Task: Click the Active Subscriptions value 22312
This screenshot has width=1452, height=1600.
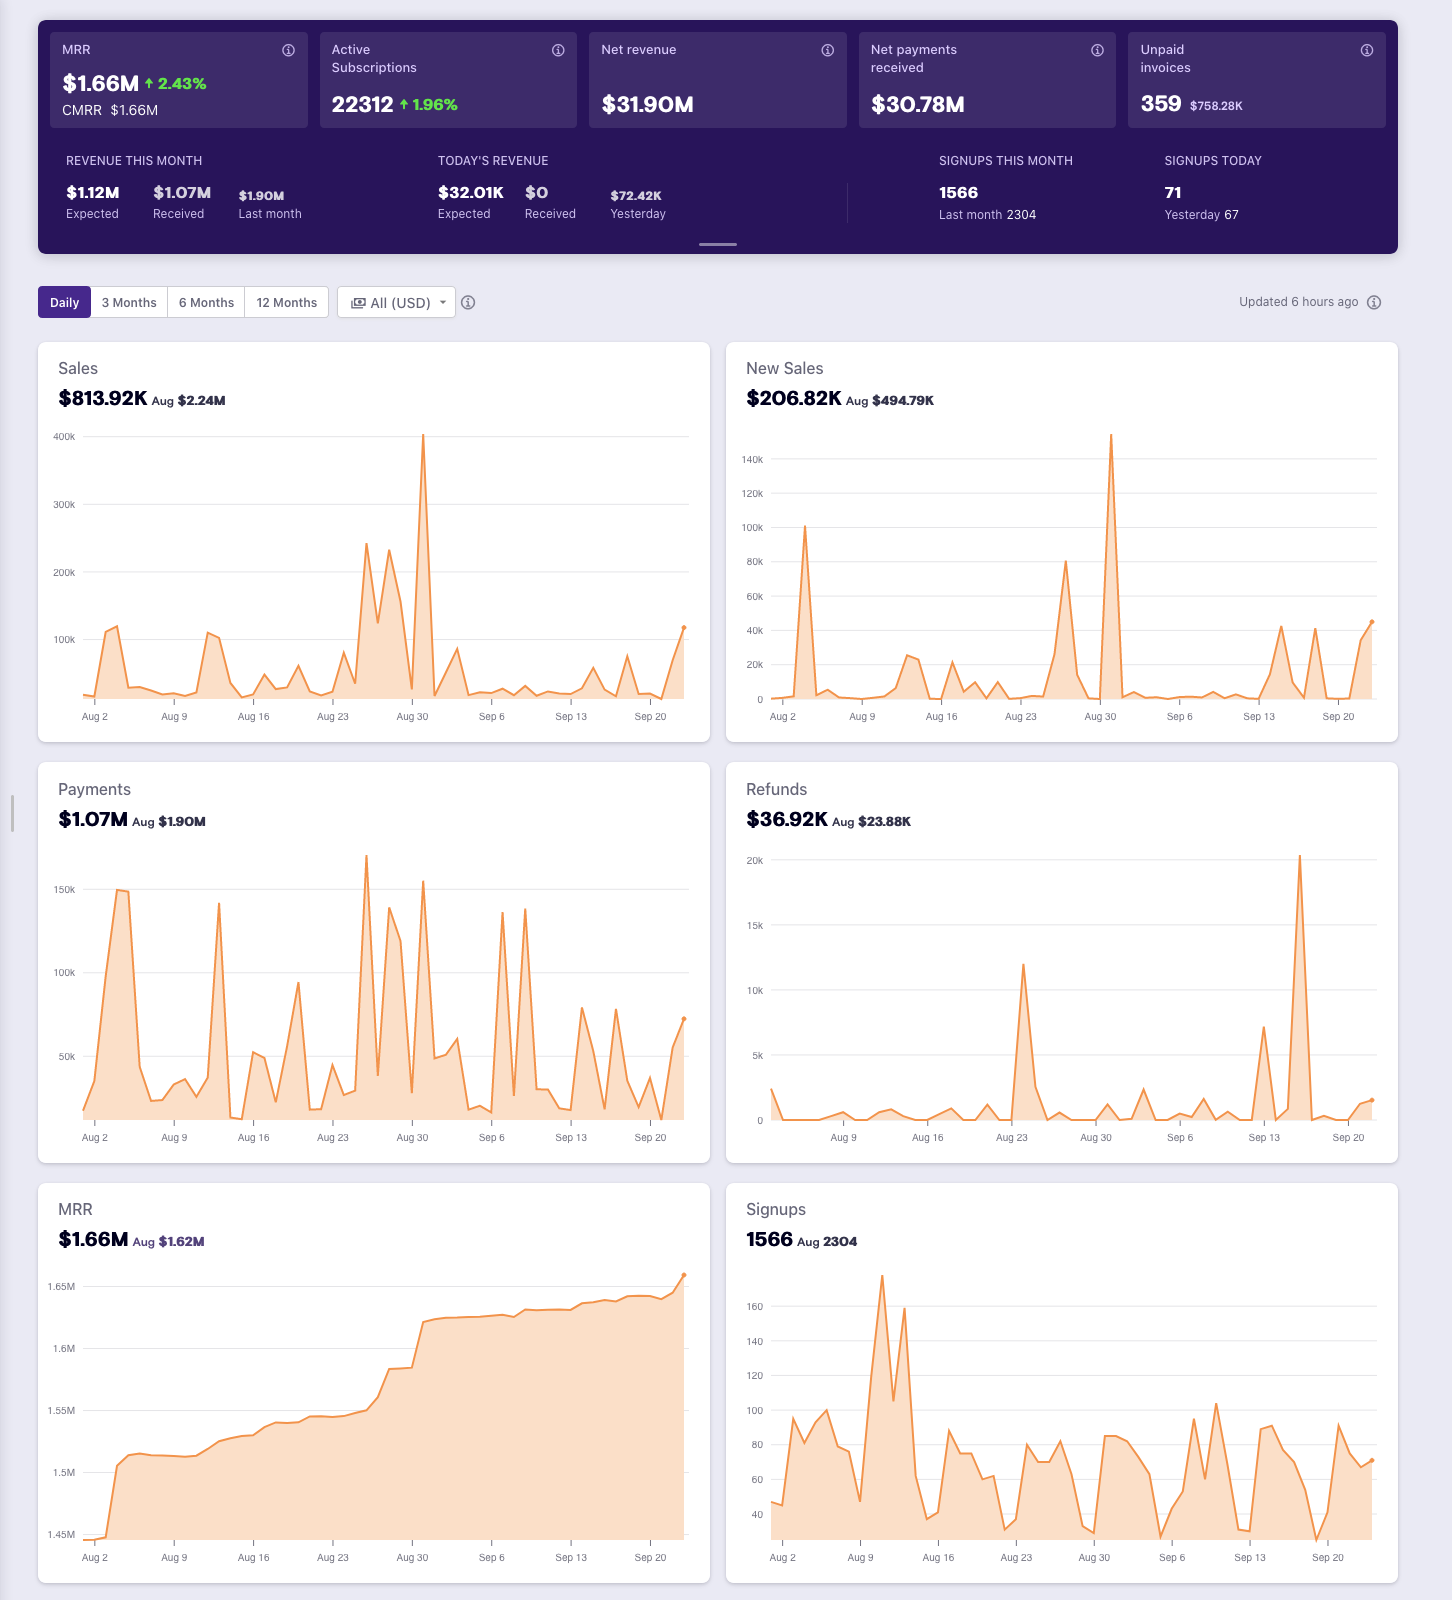Action: pyautogui.click(x=362, y=104)
